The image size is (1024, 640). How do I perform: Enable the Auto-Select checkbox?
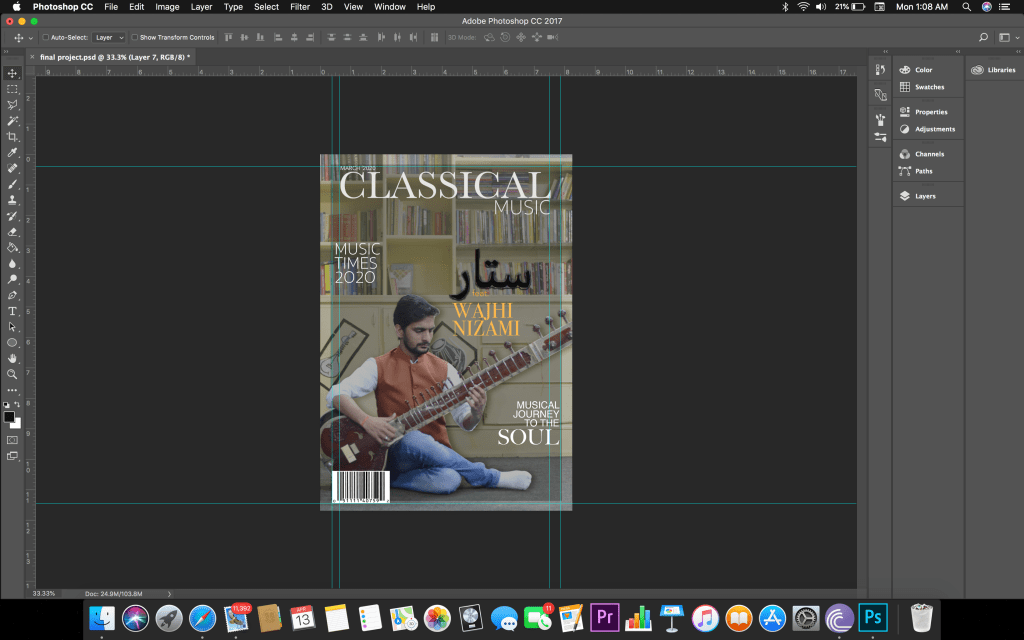coord(45,37)
